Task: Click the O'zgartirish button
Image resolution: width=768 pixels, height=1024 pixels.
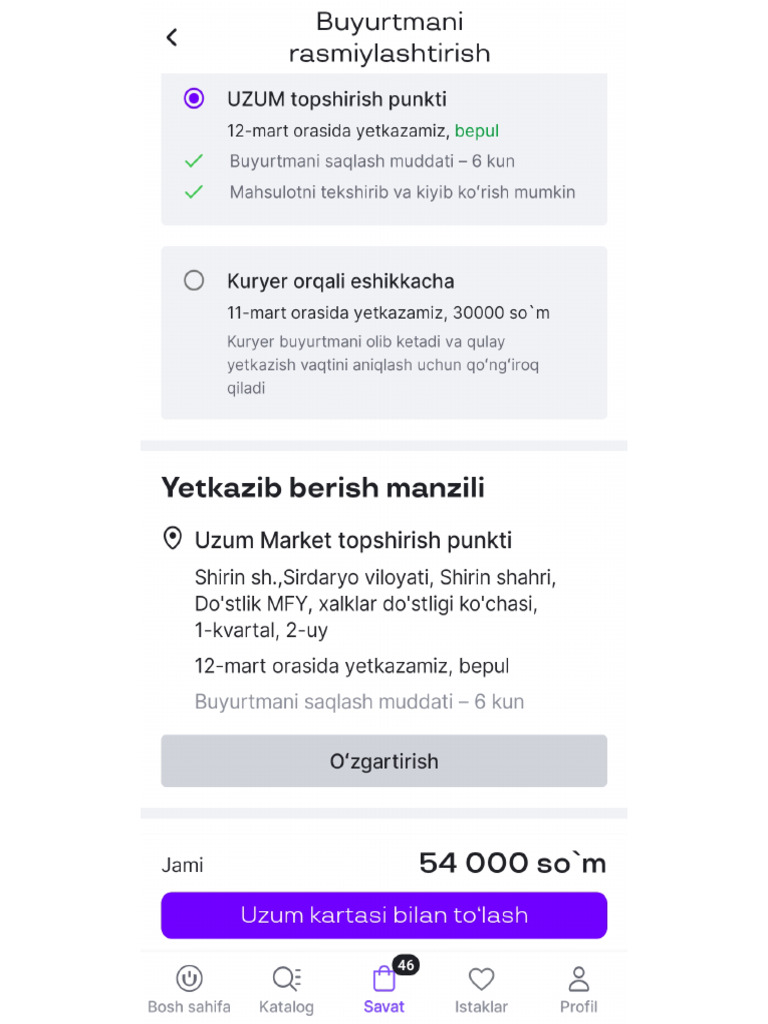Action: 384,761
